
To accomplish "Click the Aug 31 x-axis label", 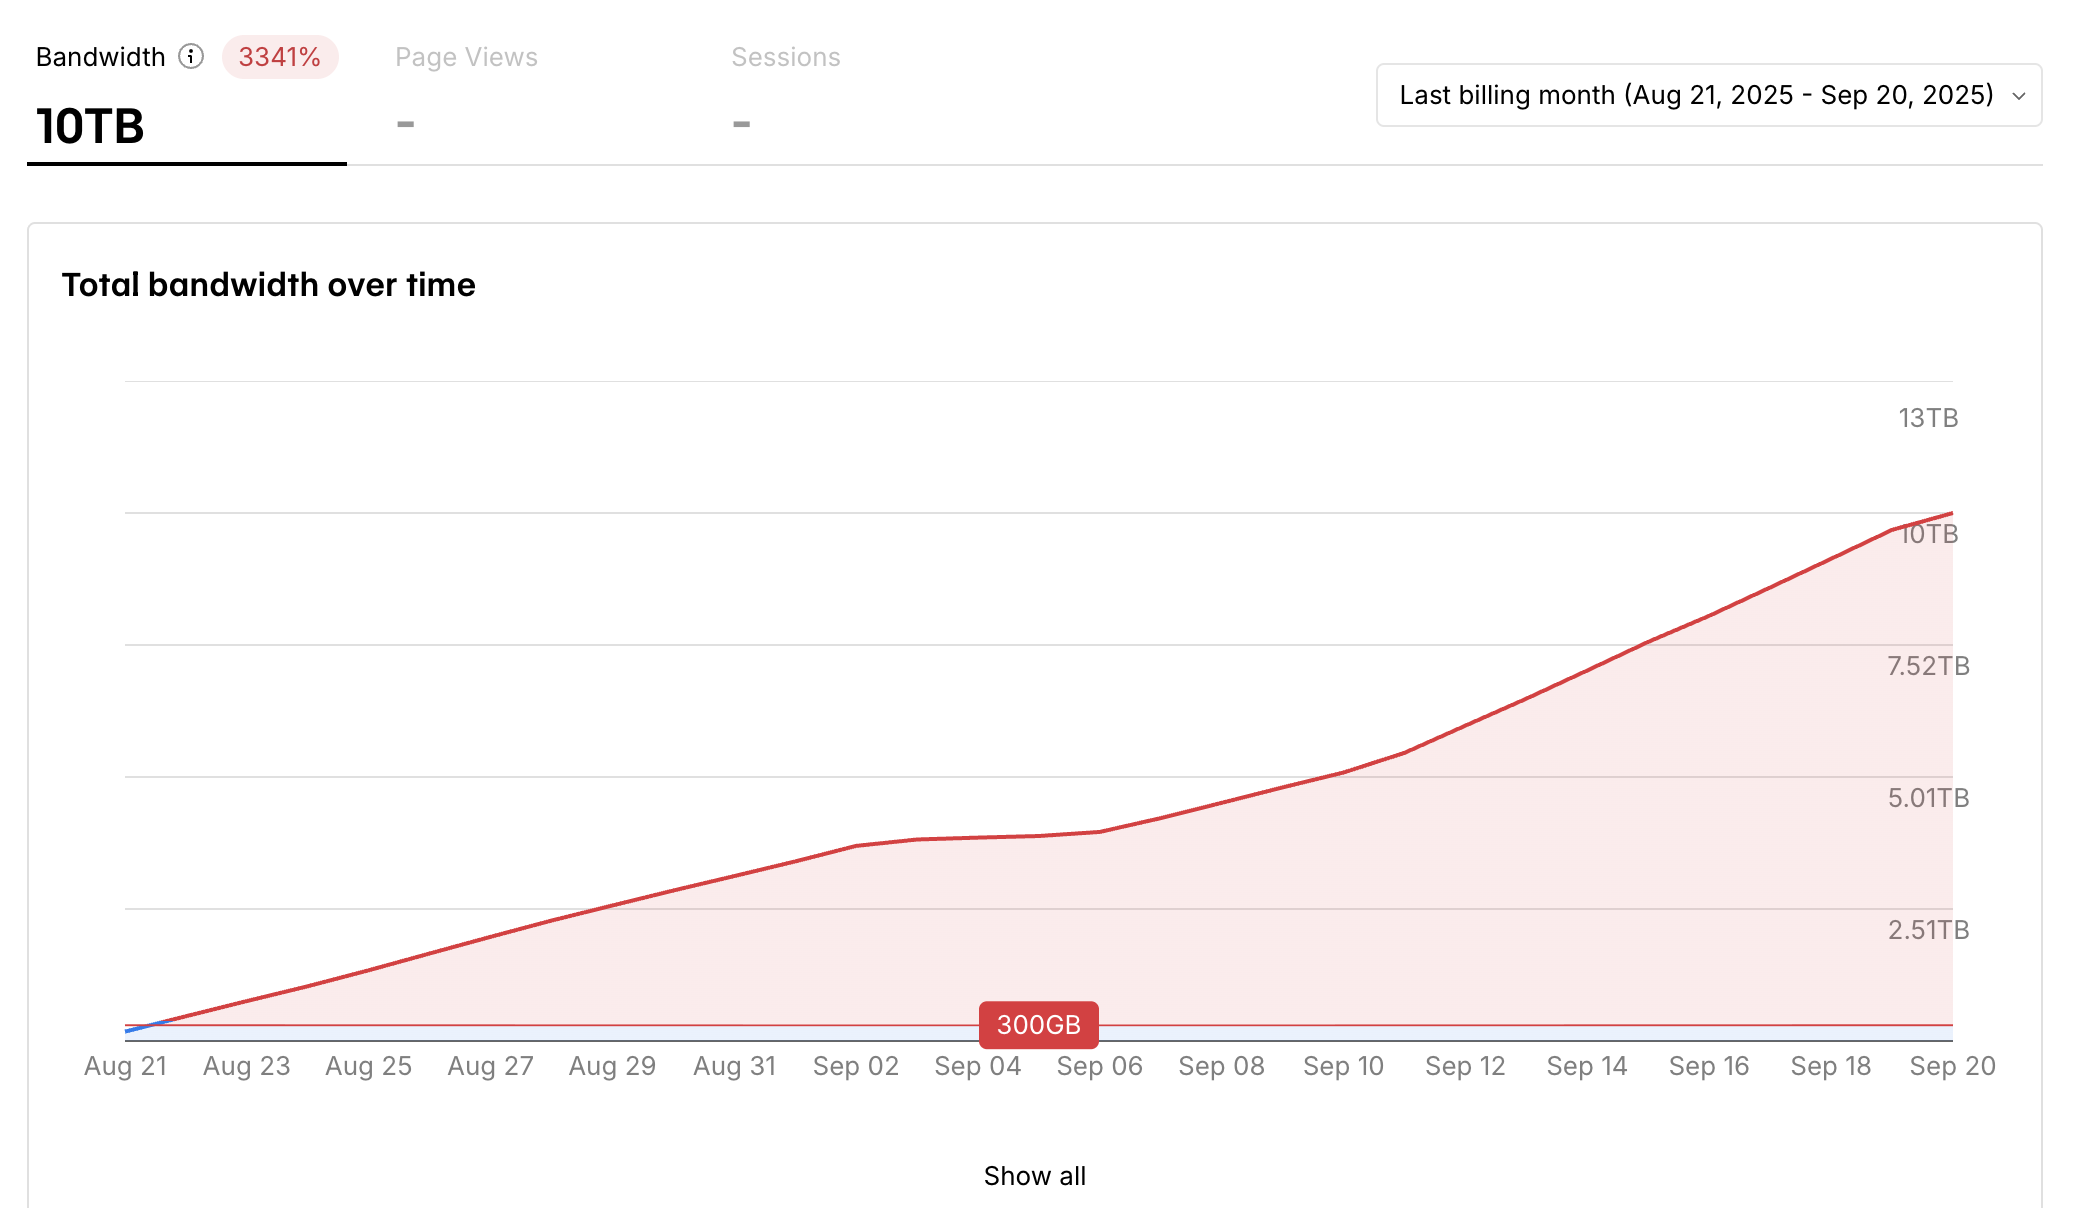I will 734,1066.
